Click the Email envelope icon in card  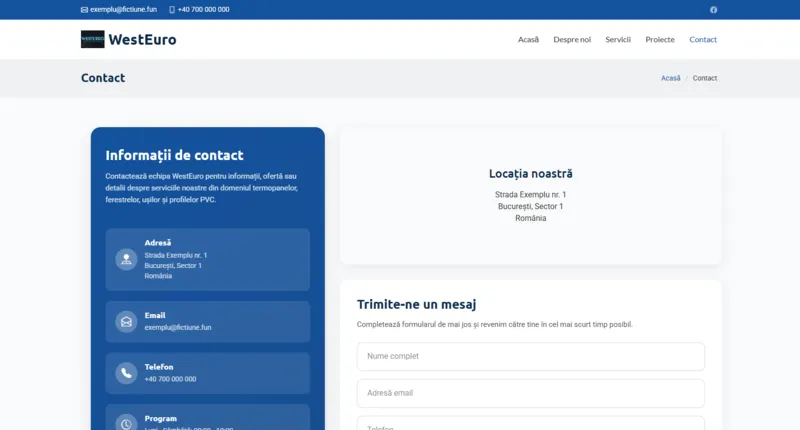pyautogui.click(x=126, y=321)
